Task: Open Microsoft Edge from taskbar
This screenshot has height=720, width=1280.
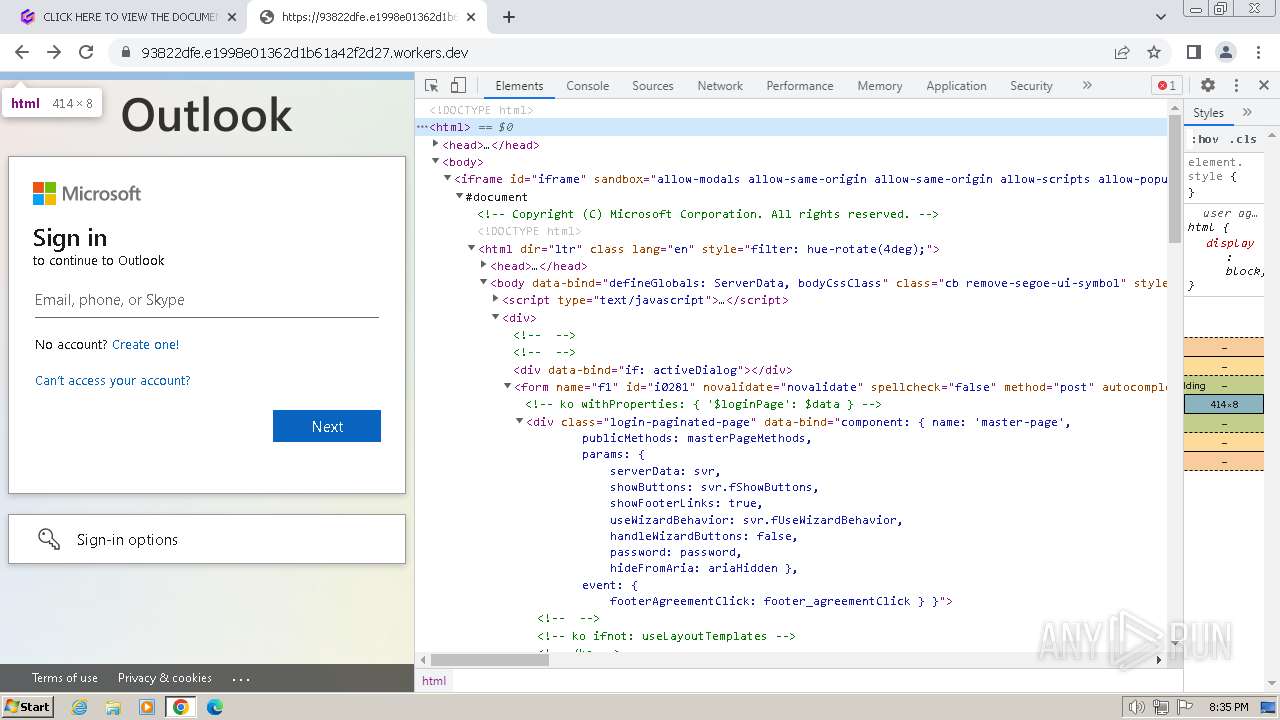Action: click(x=214, y=707)
